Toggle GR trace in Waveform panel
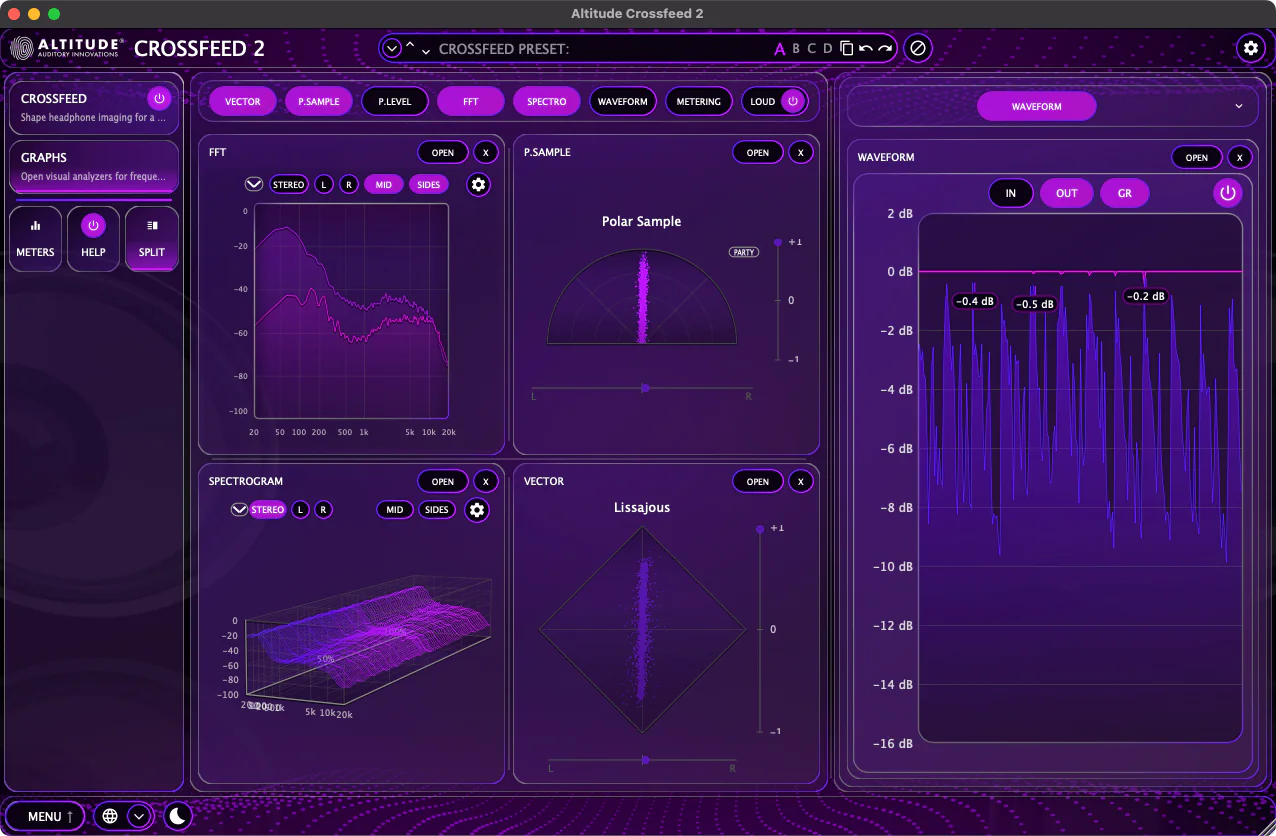 1125,193
